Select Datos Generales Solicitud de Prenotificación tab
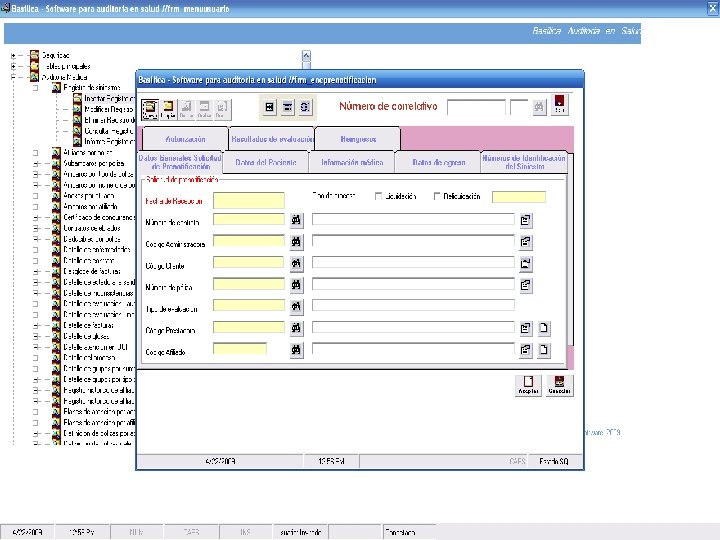This screenshot has width=720, height=540. (180, 162)
